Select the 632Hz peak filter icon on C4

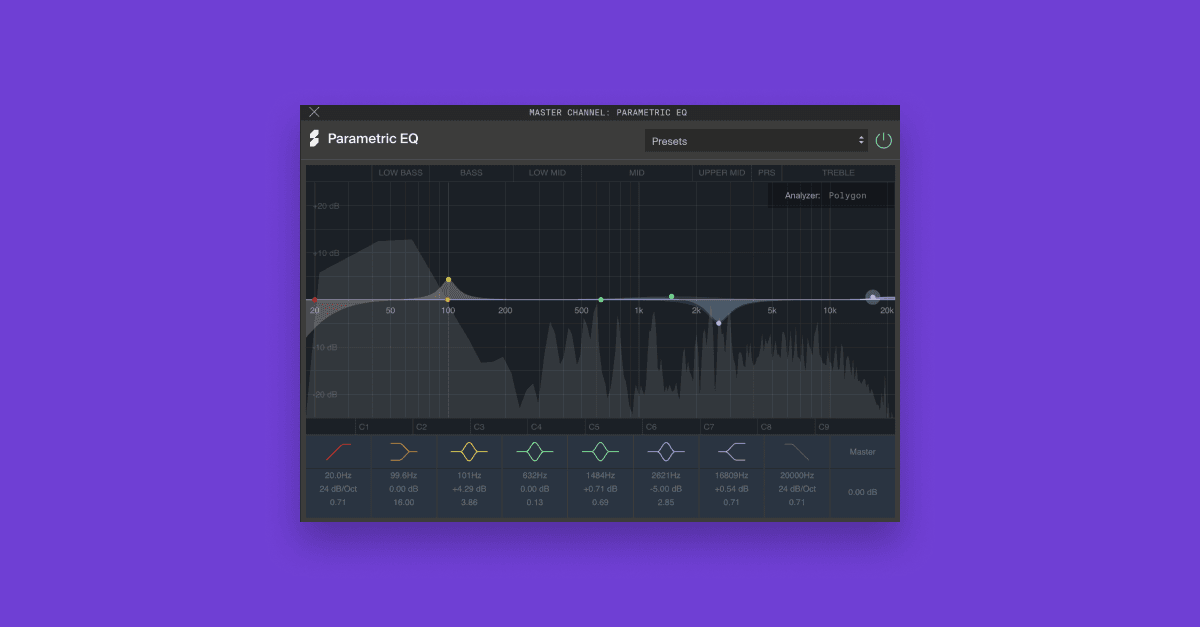[535, 451]
